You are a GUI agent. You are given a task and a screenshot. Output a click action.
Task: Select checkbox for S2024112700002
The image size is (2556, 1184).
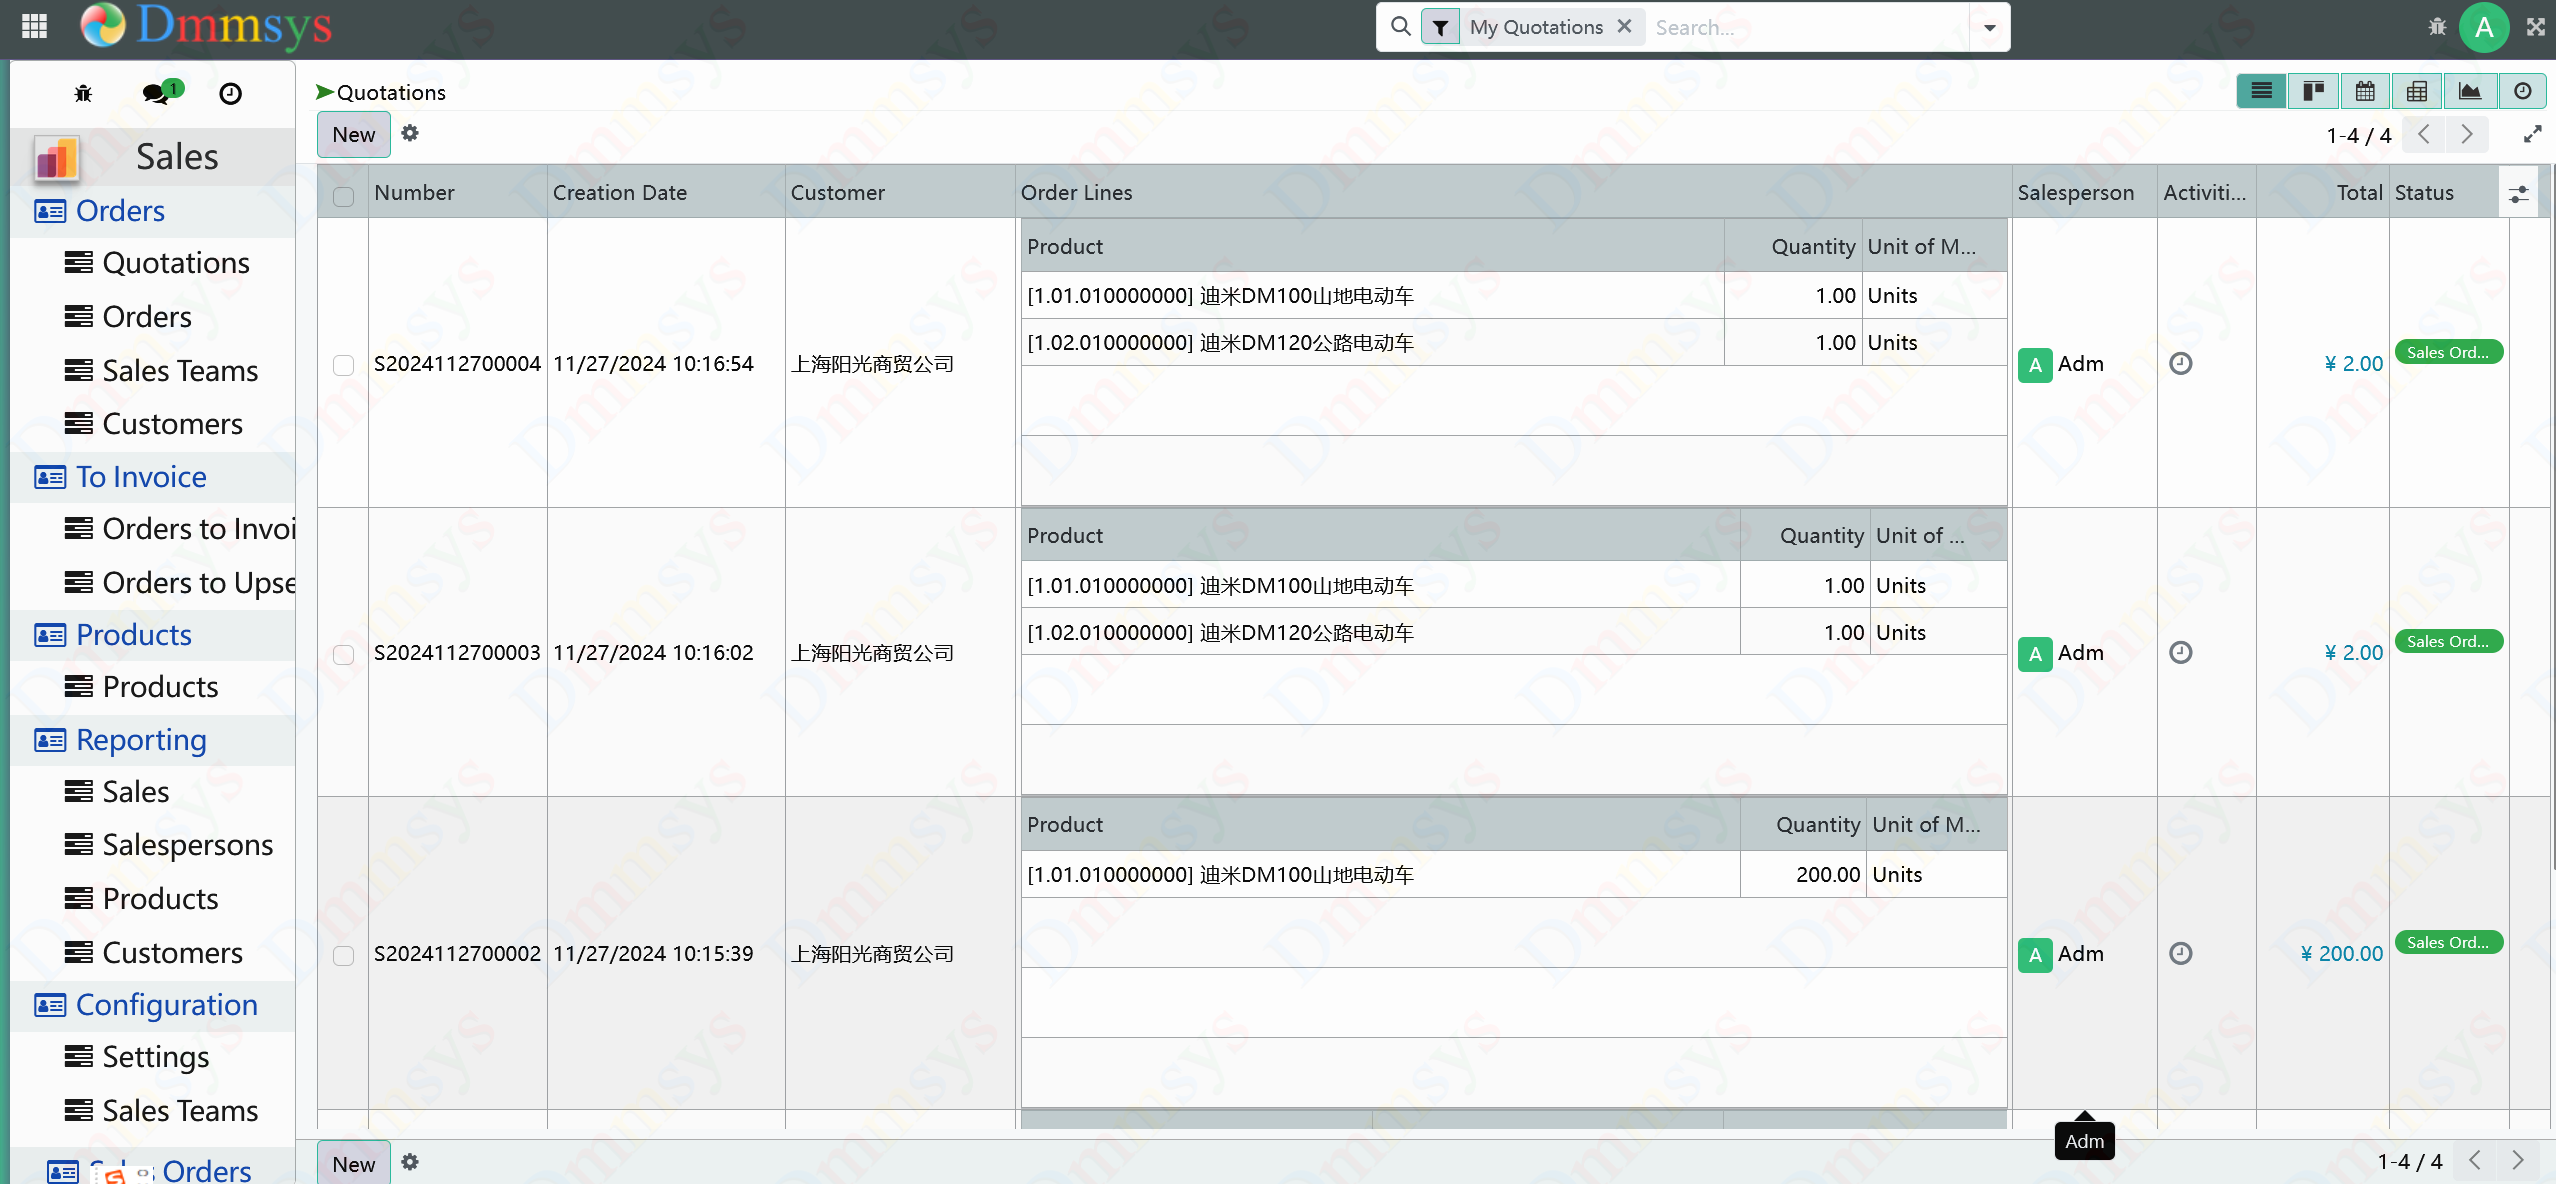pyautogui.click(x=343, y=955)
